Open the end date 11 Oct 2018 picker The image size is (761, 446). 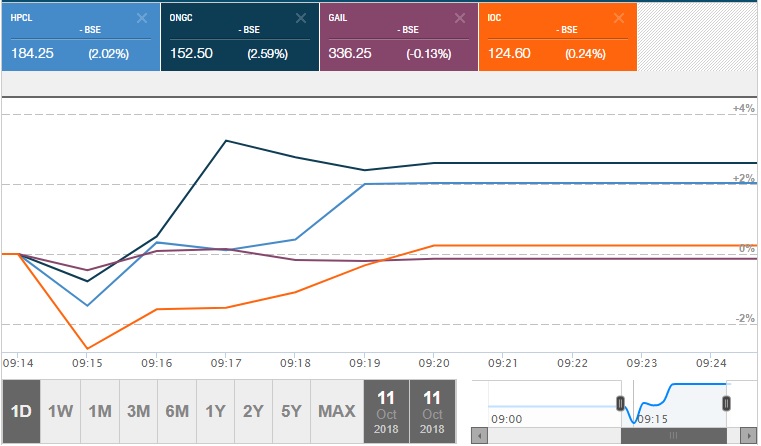point(432,411)
